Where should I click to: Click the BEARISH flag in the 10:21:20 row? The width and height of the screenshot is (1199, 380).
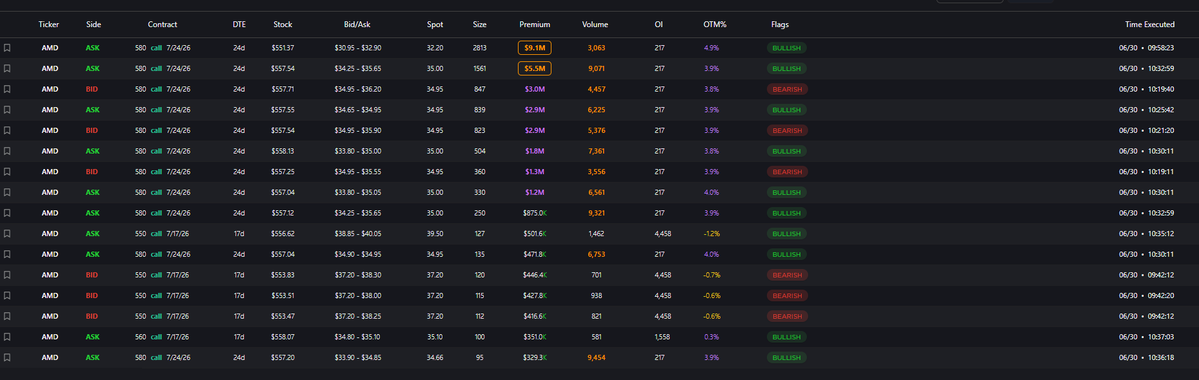(x=787, y=130)
